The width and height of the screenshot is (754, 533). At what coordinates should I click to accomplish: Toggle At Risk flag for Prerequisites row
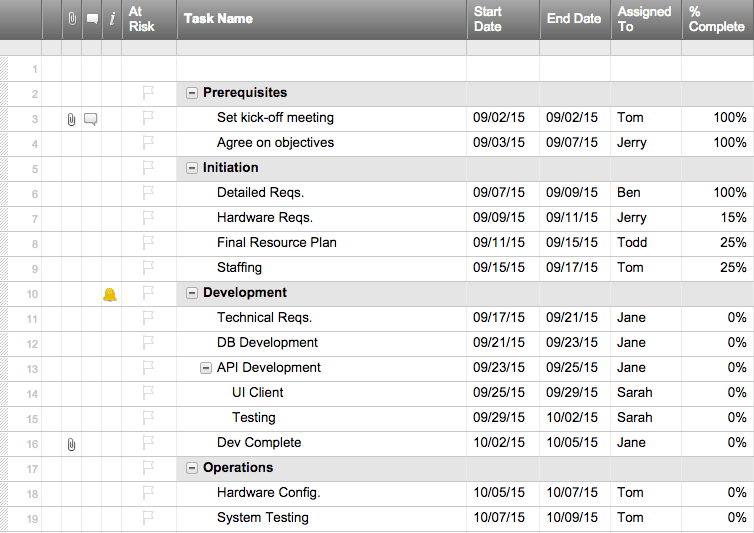click(x=148, y=93)
